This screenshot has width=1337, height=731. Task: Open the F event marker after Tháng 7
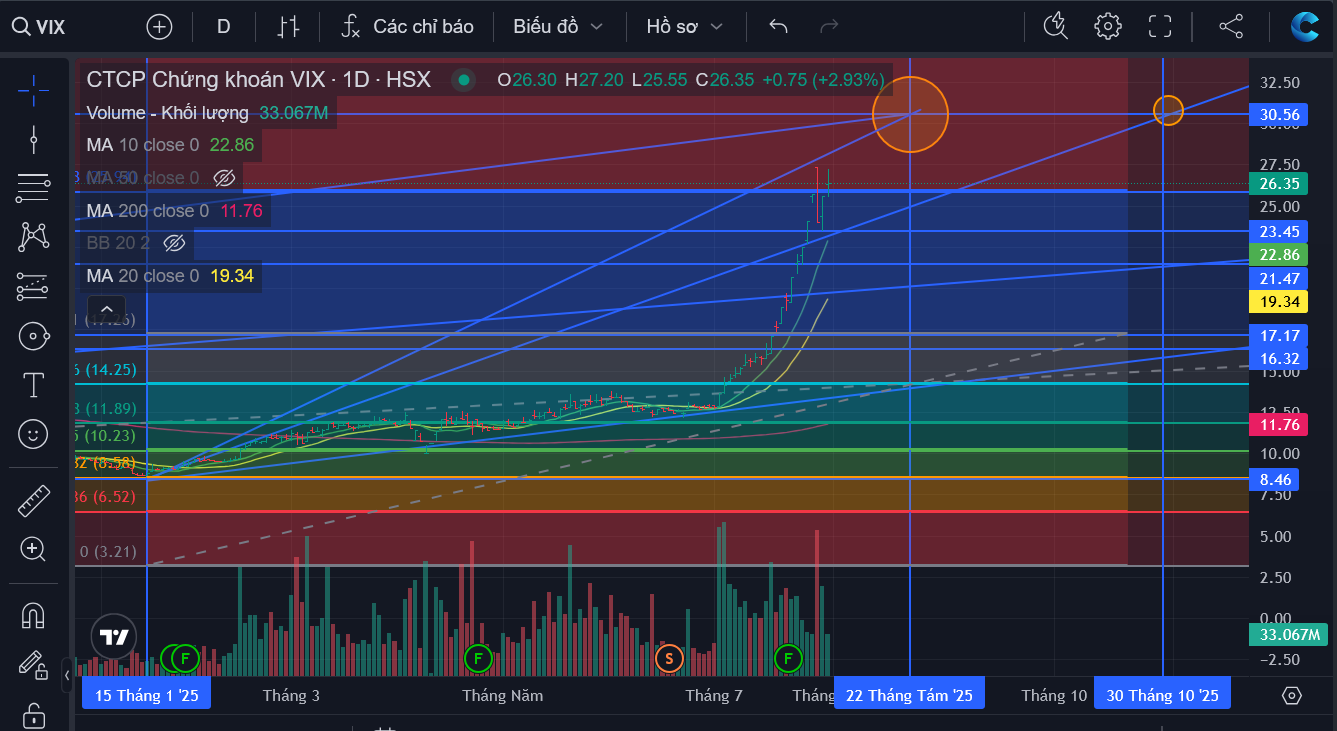pos(789,658)
